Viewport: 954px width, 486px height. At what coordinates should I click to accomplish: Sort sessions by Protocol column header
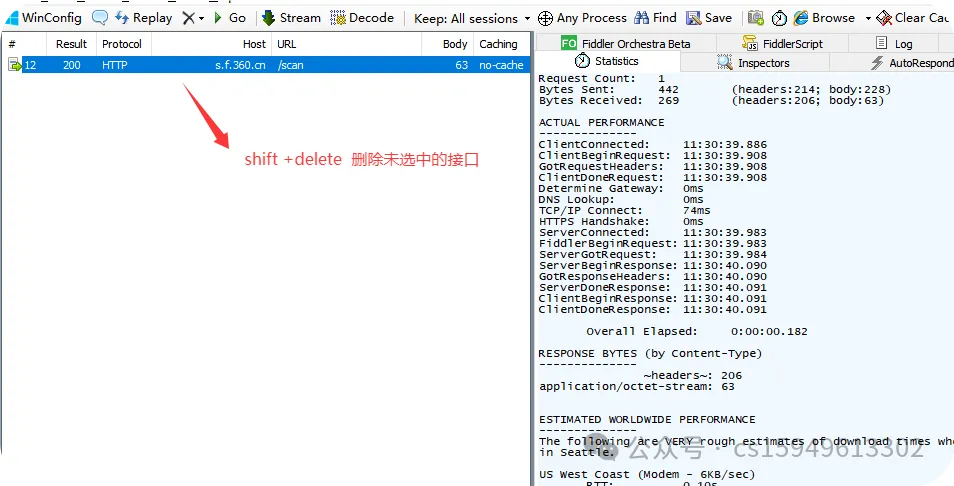122,44
